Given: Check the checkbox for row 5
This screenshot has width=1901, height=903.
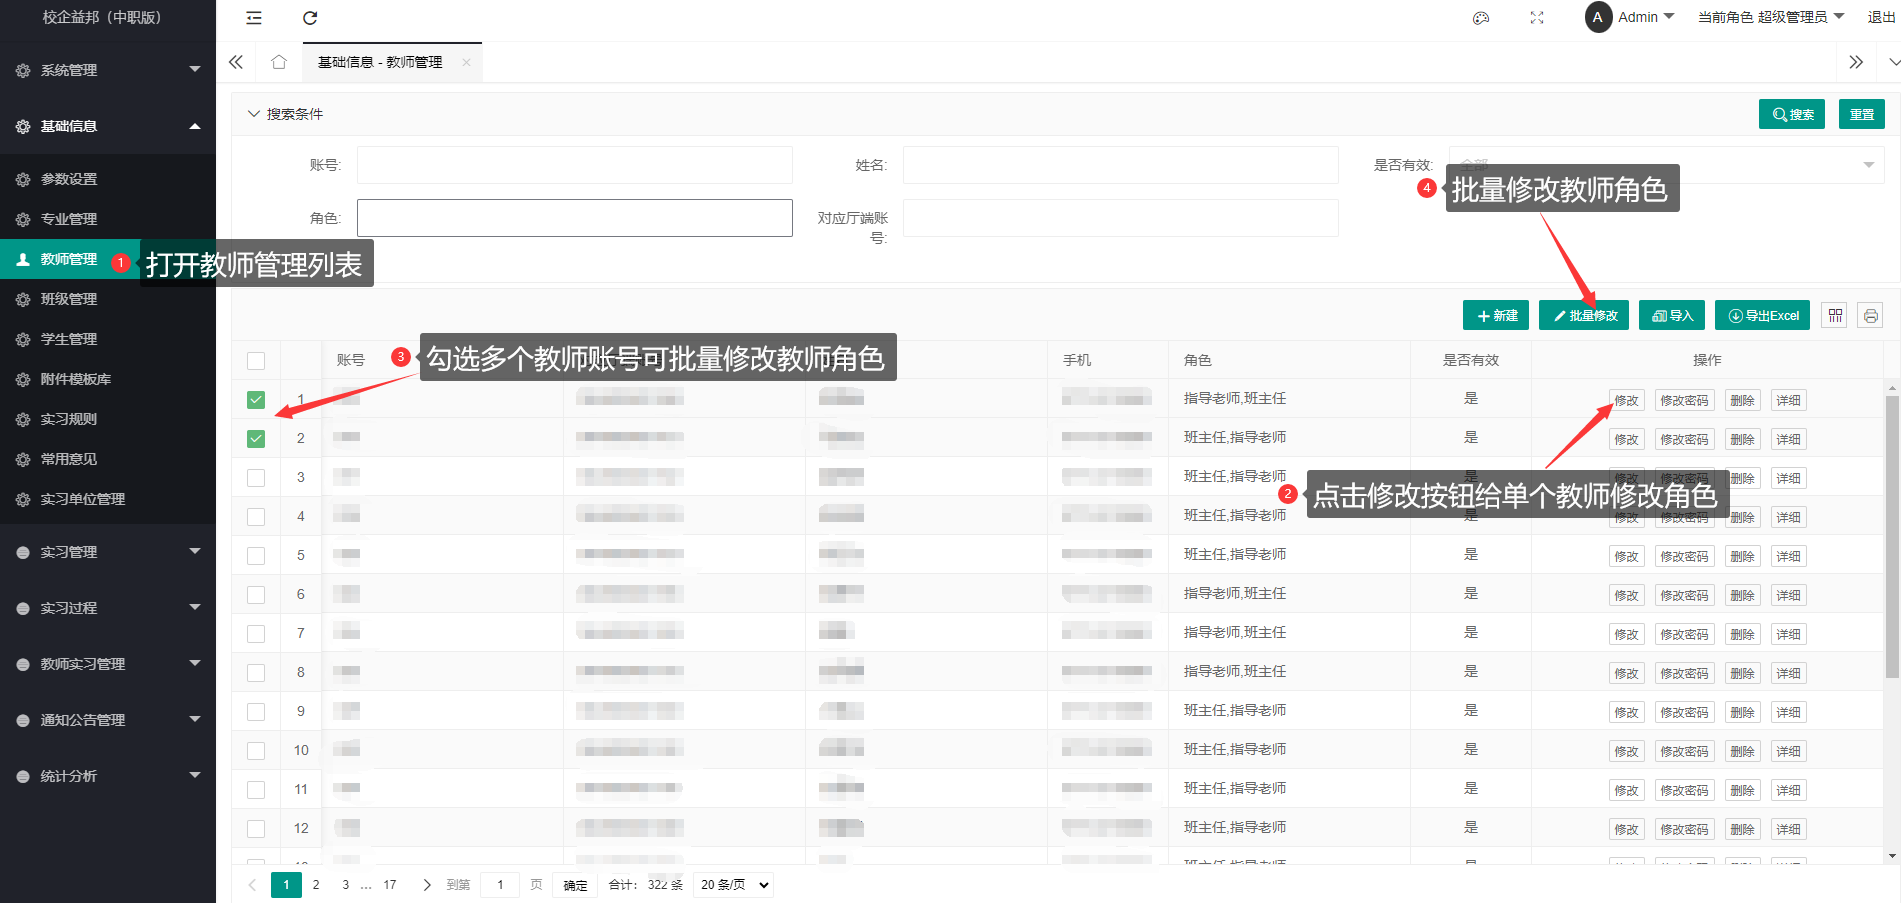Looking at the screenshot, I should coord(256,556).
